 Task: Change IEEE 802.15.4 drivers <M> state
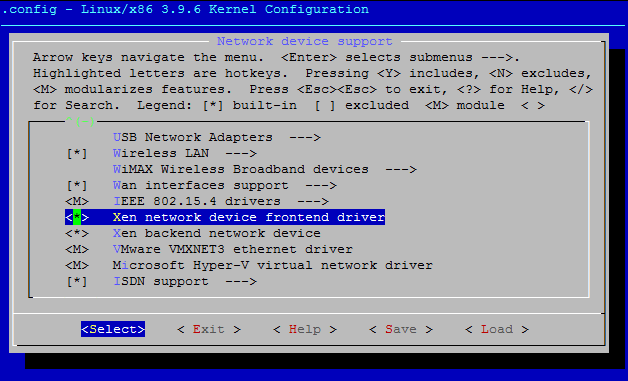click(x=77, y=202)
